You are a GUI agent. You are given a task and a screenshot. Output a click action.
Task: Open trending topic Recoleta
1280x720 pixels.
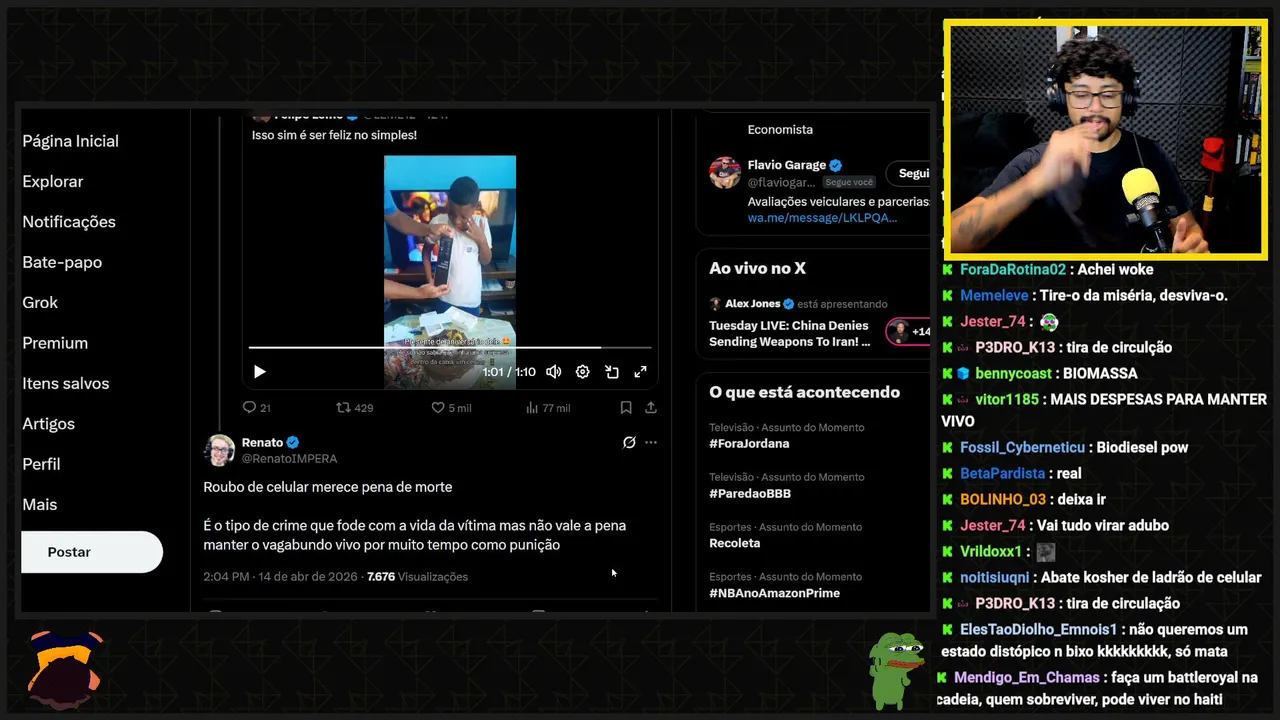coord(734,544)
